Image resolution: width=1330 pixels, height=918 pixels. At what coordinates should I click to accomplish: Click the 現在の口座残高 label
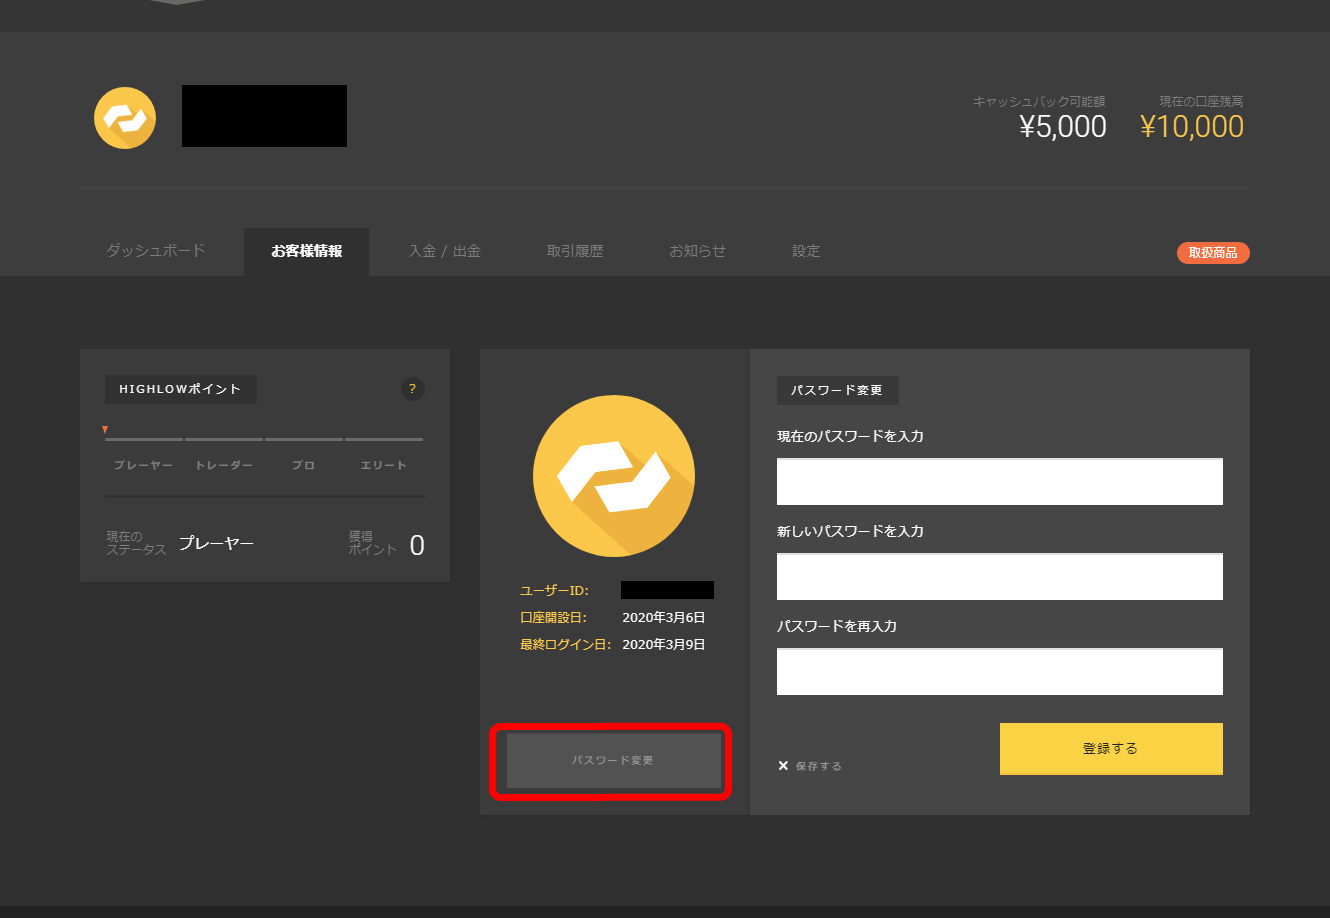tap(1201, 101)
